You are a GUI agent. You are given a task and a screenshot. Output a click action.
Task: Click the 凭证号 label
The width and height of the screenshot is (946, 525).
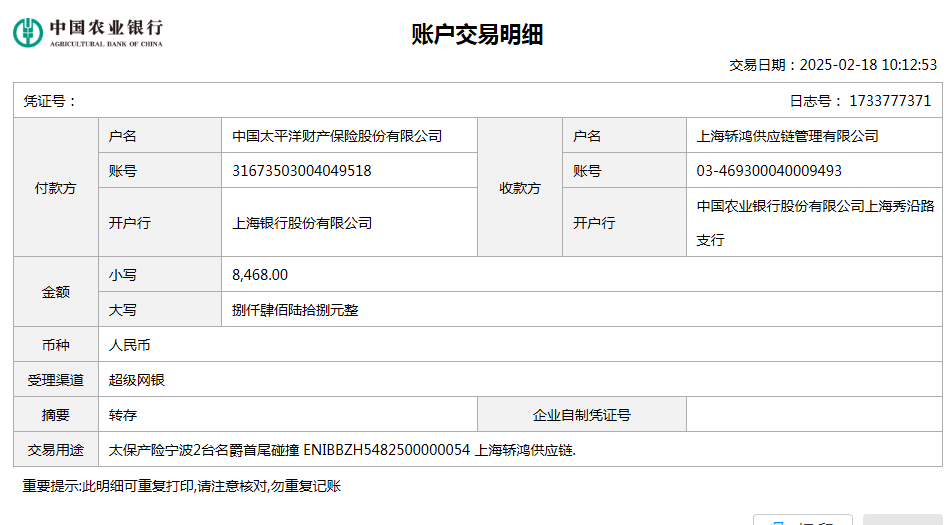(x=50, y=101)
